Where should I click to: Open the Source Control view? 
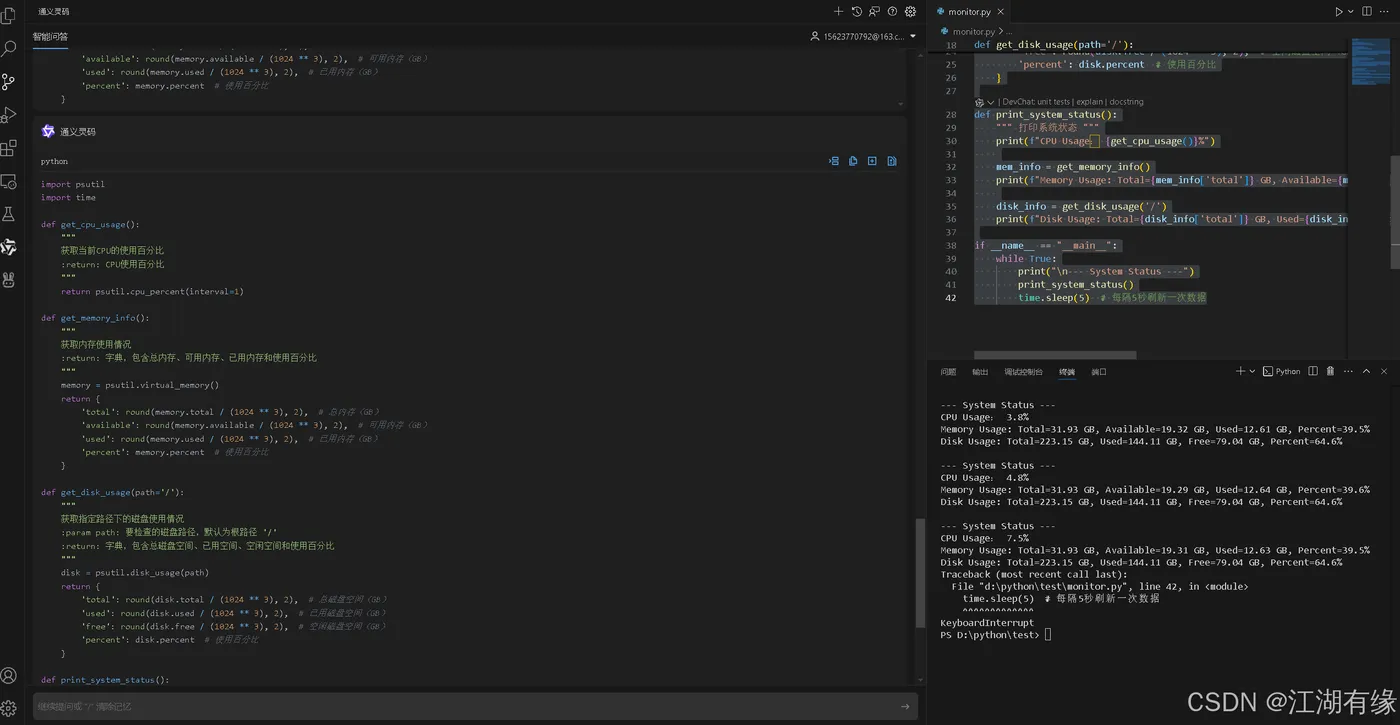pos(9,81)
